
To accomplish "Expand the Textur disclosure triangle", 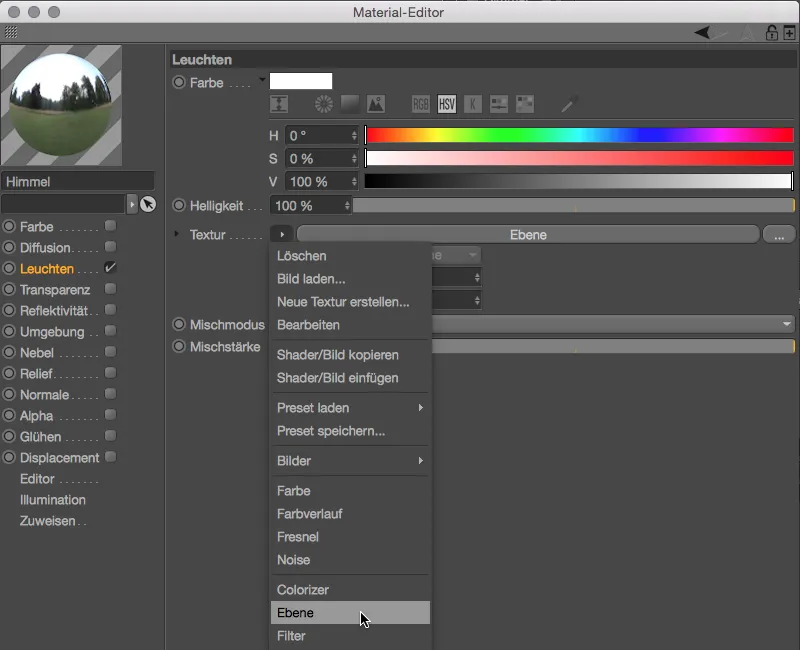I will [x=177, y=234].
